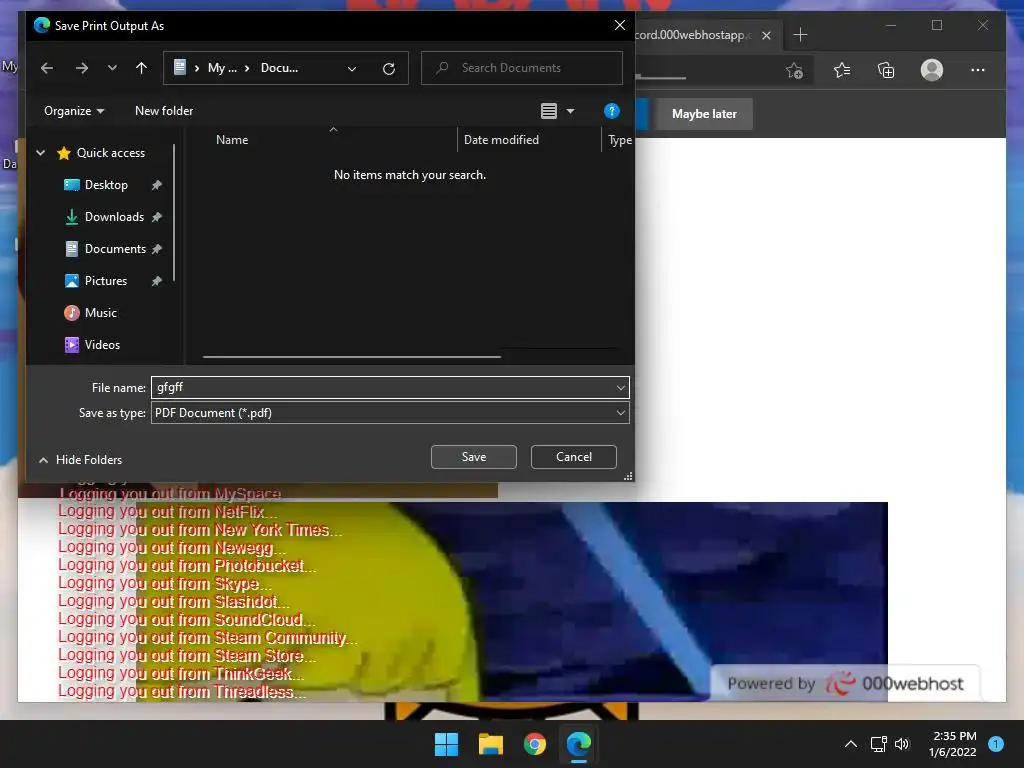
Task: Open Save dialog help
Action: pos(611,111)
